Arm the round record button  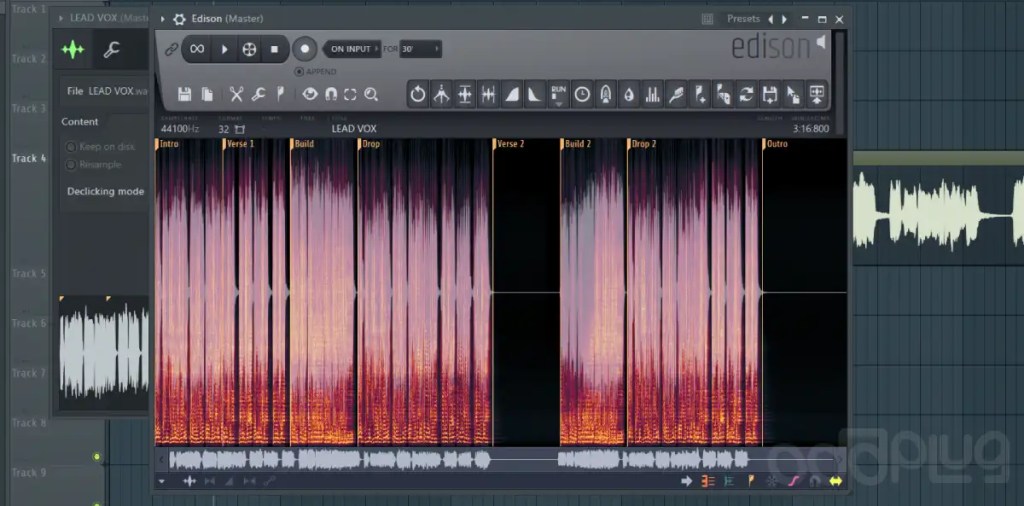pyautogui.click(x=304, y=49)
